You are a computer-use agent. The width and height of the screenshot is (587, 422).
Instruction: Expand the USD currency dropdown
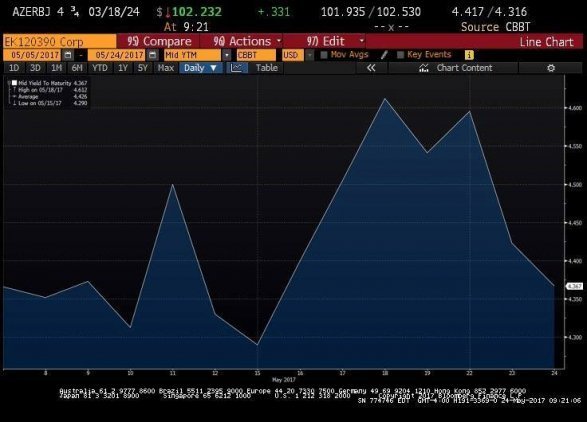tap(310, 55)
